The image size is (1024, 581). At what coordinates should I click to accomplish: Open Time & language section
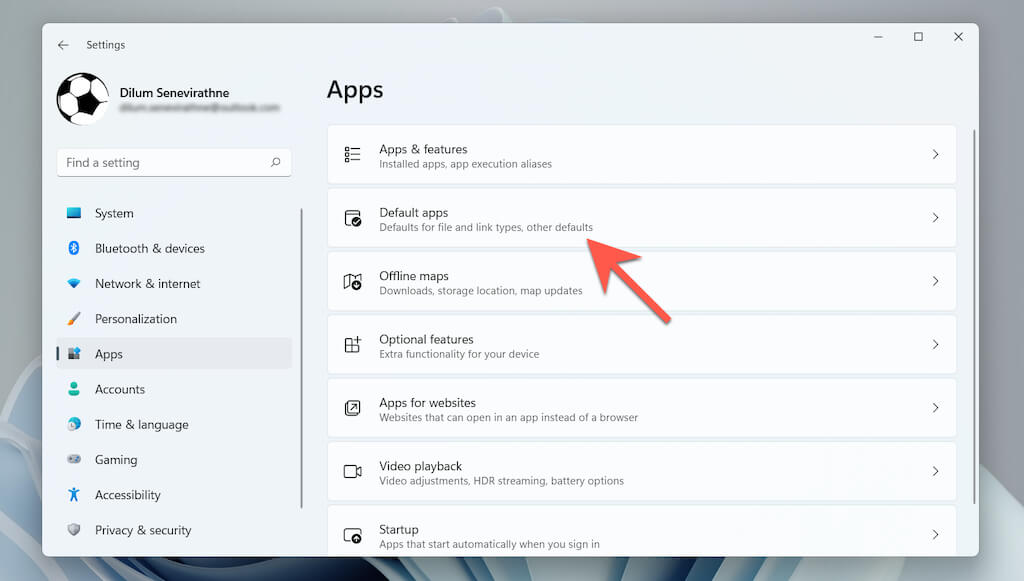(142, 425)
